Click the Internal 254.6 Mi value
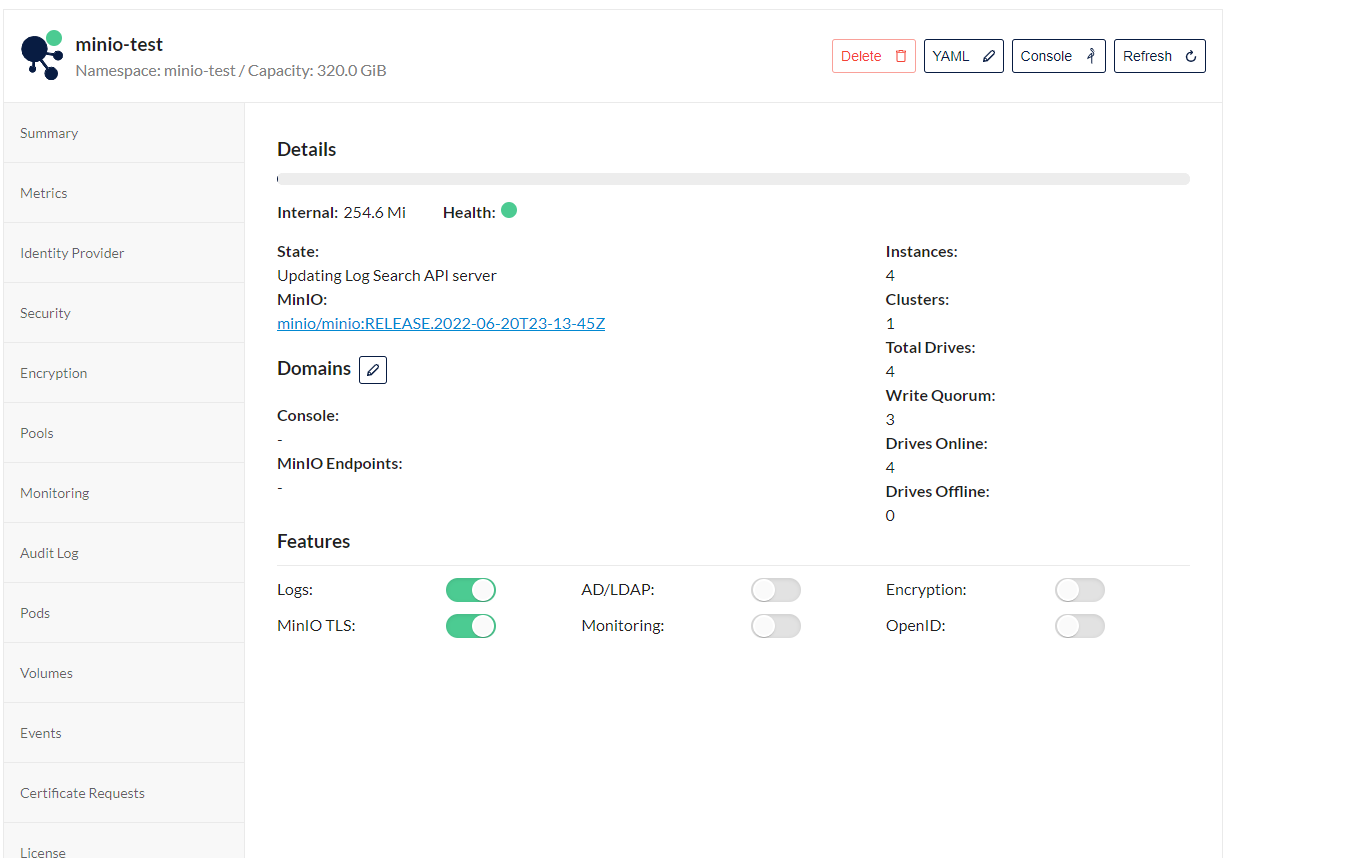 pos(374,212)
